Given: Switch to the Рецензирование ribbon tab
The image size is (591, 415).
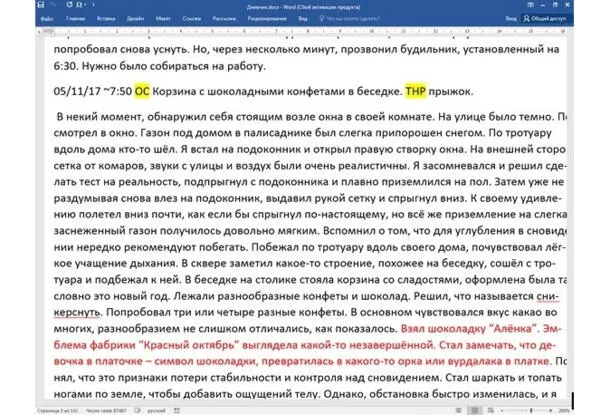Looking at the screenshot, I should (267, 18).
